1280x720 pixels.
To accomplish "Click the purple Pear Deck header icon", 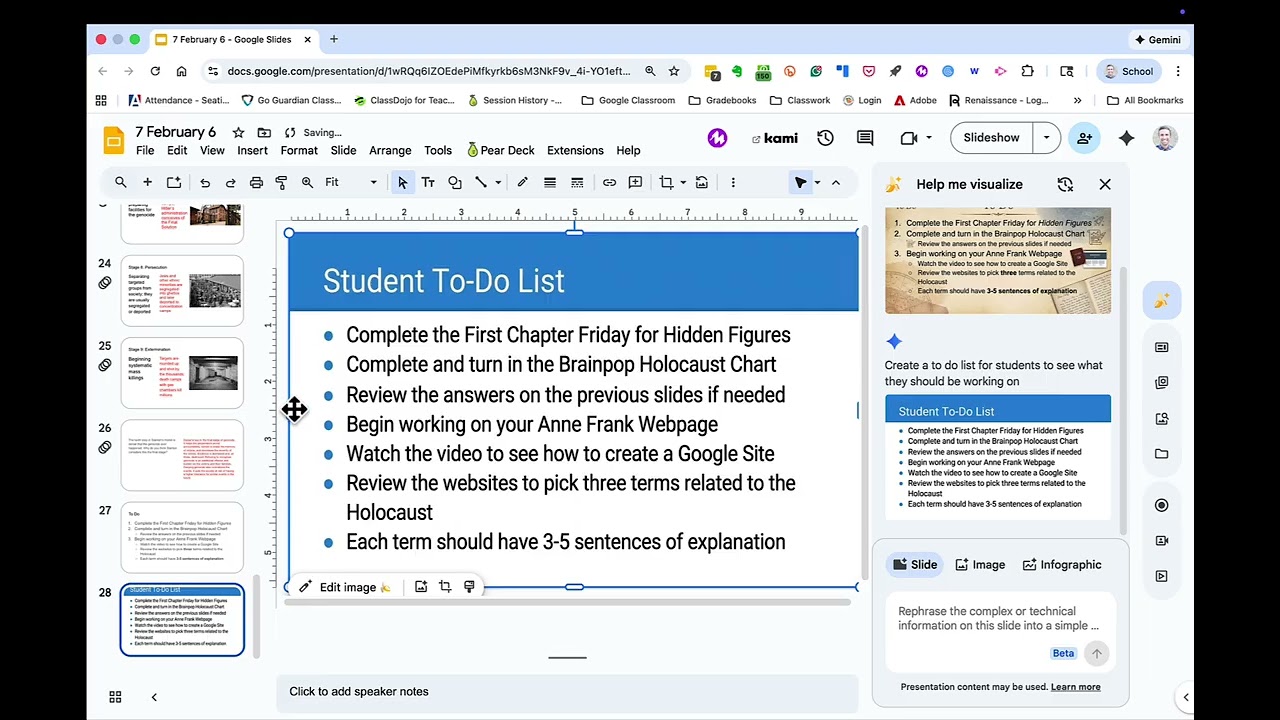I will [717, 138].
